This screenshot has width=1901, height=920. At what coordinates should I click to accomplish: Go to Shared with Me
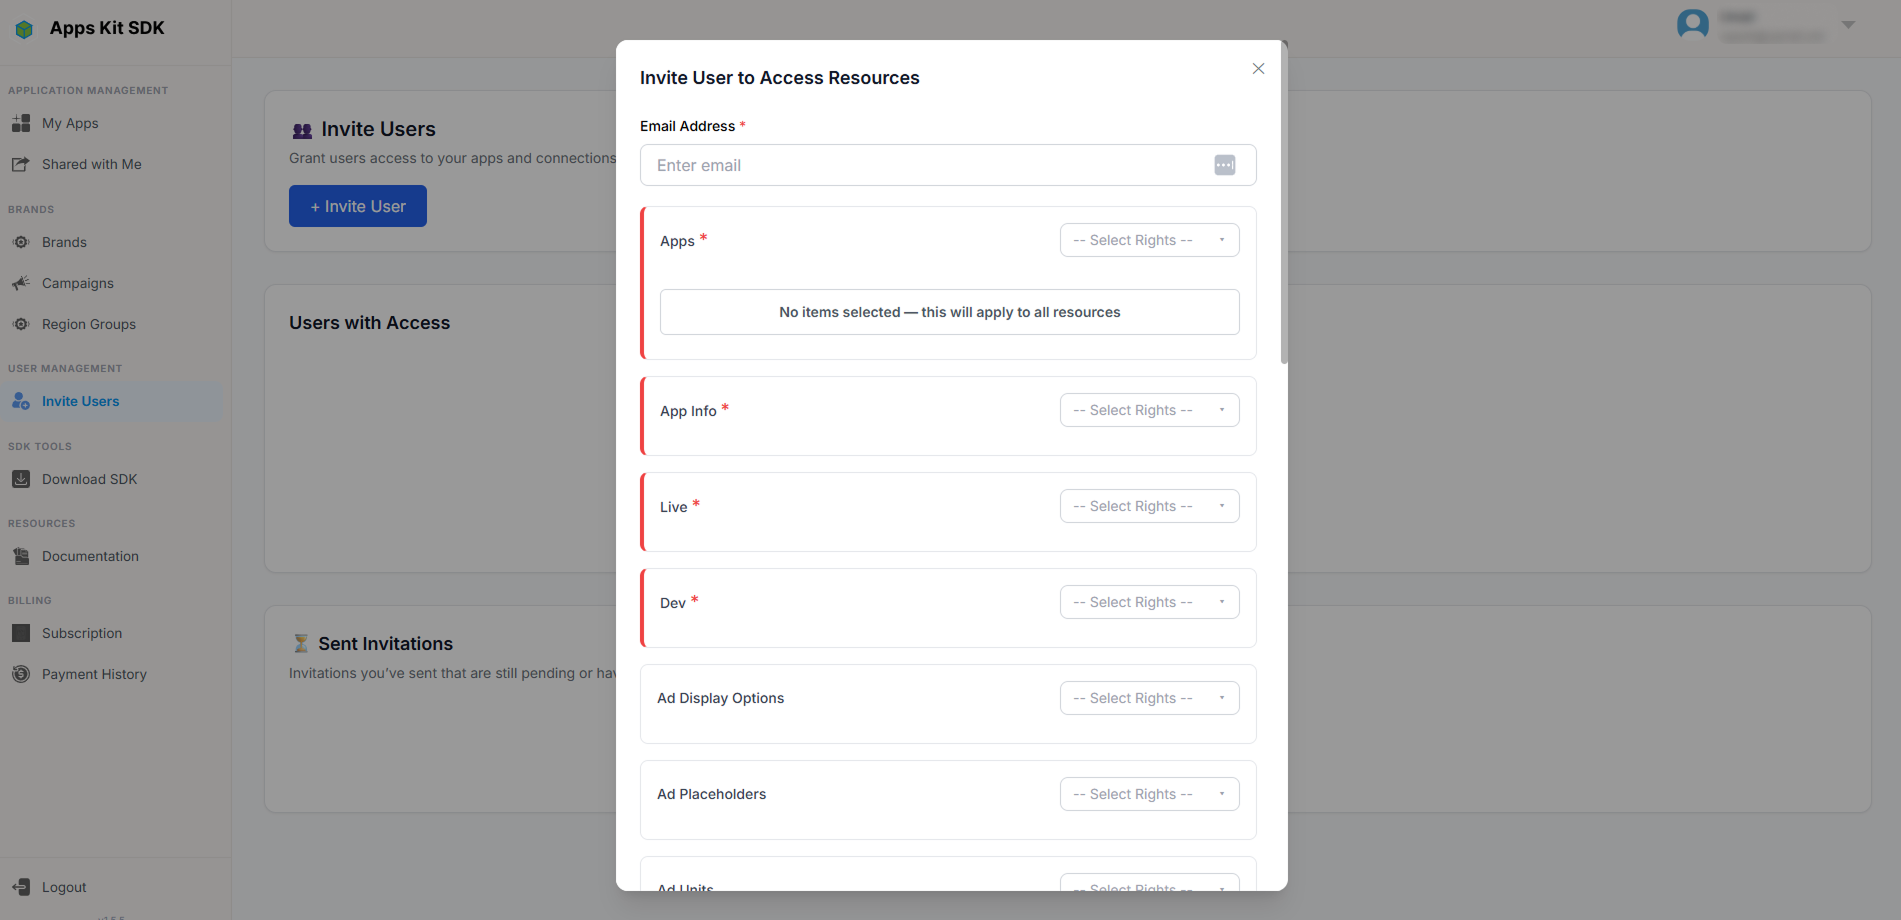pos(92,164)
